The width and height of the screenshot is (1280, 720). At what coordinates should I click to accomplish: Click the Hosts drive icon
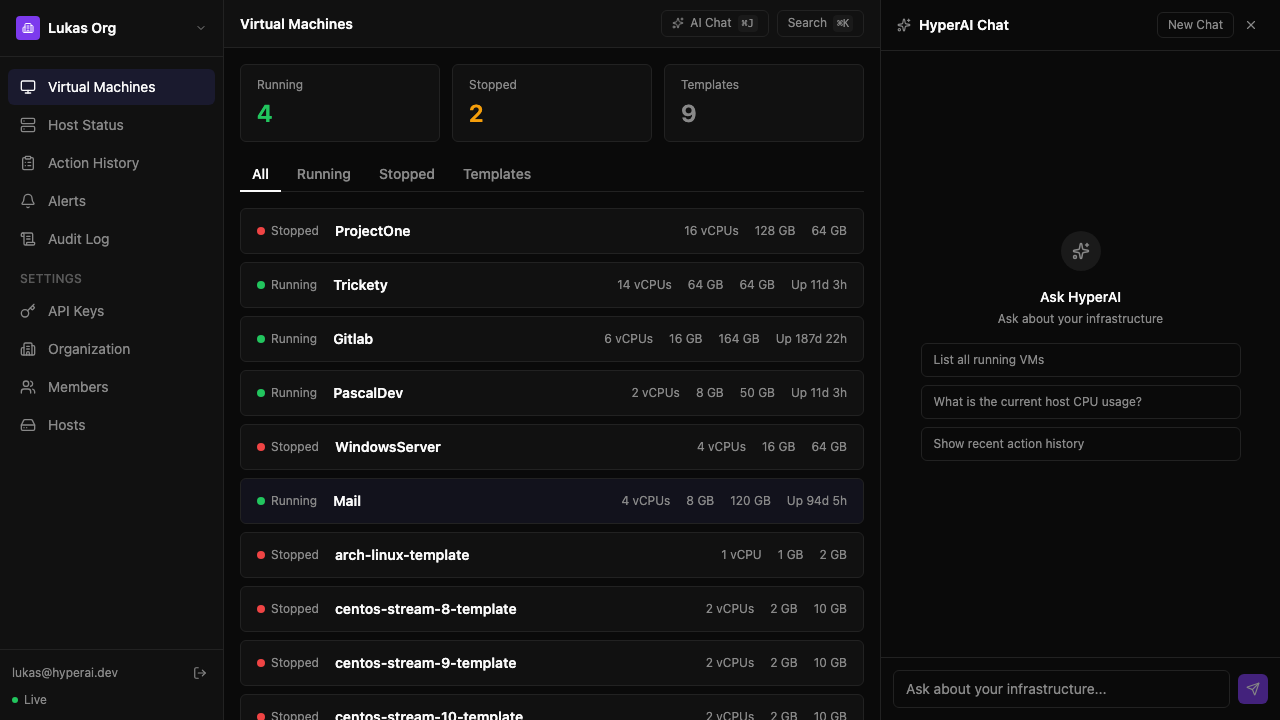[x=28, y=425]
